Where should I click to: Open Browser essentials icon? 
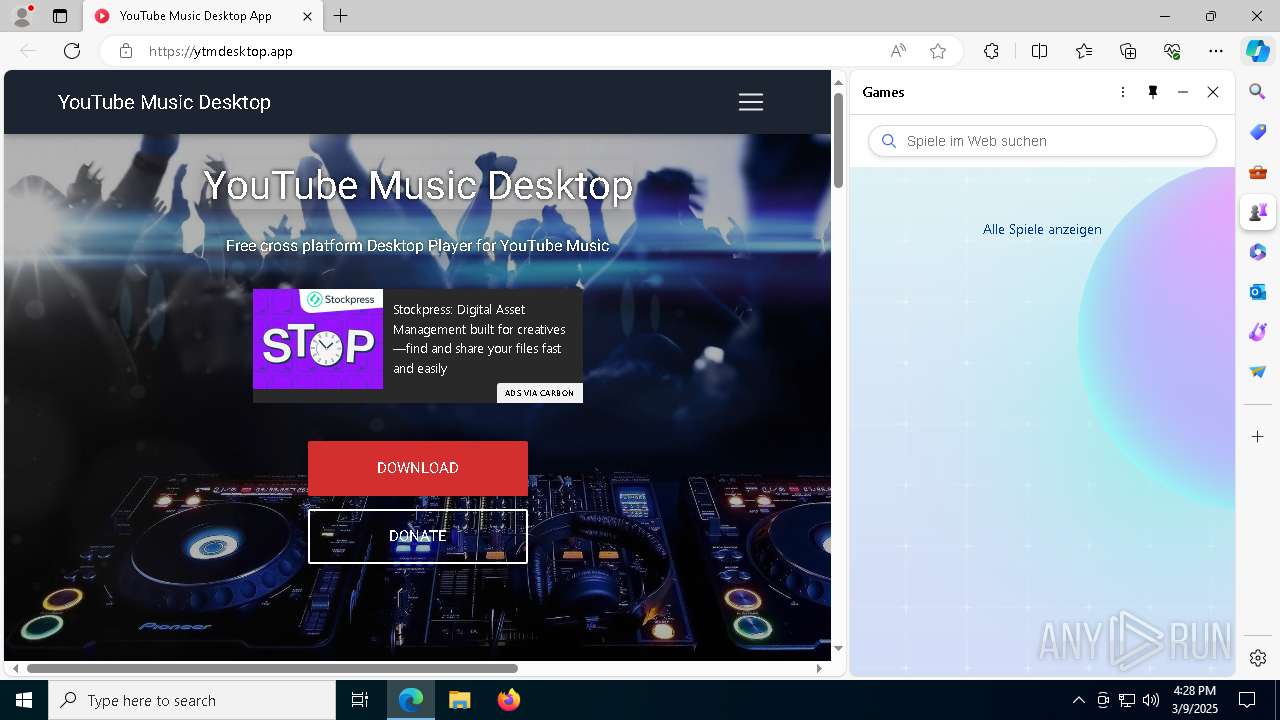pos(1172,51)
